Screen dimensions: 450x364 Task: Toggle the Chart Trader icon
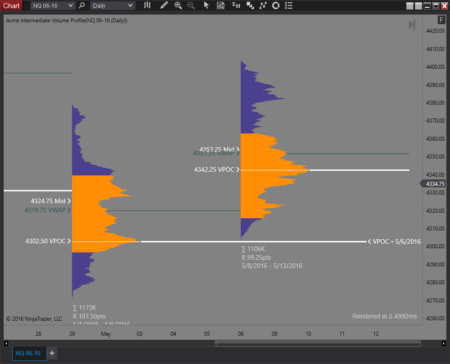click(236, 5)
